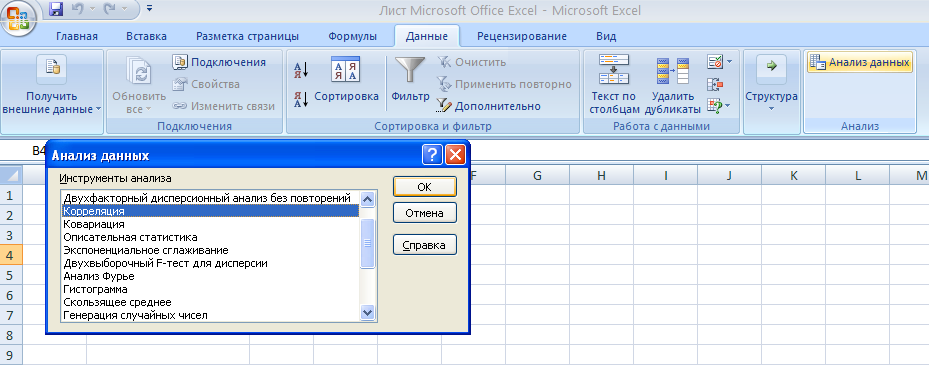Screen dimensions: 929x365
Task: Click Изменить связи edit links
Action: (x=224, y=106)
